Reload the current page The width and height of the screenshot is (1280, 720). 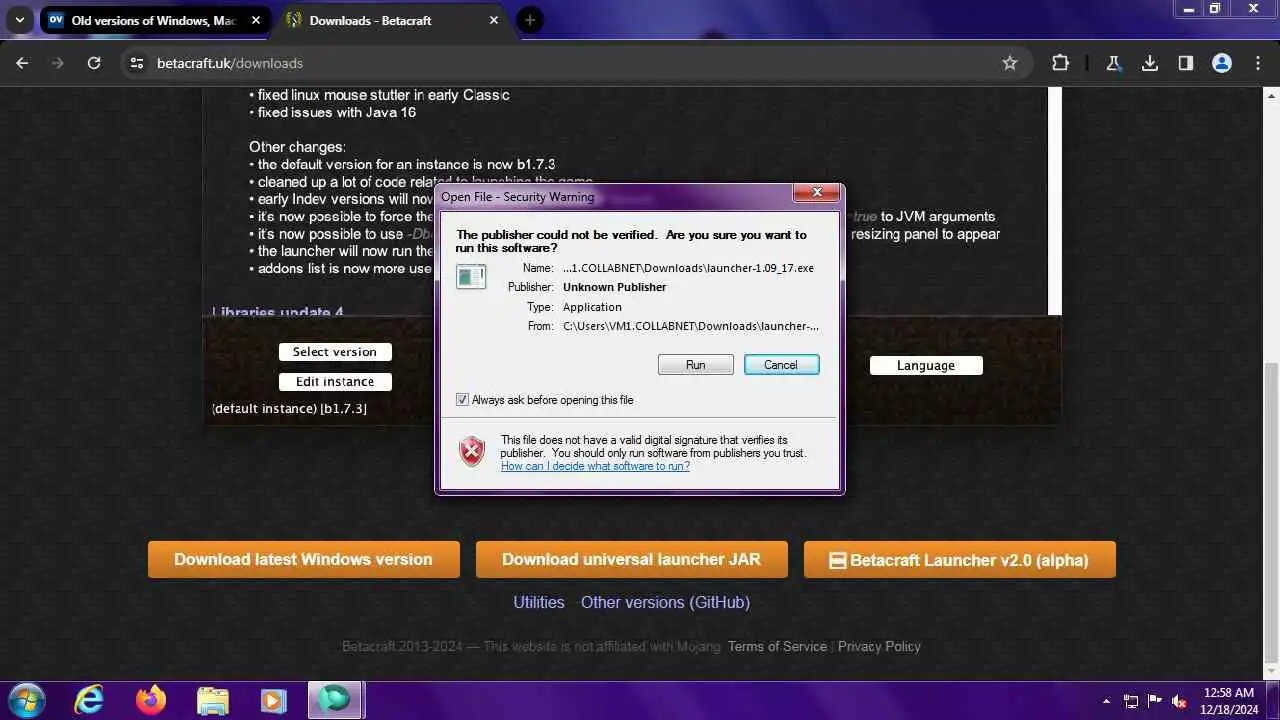[94, 63]
